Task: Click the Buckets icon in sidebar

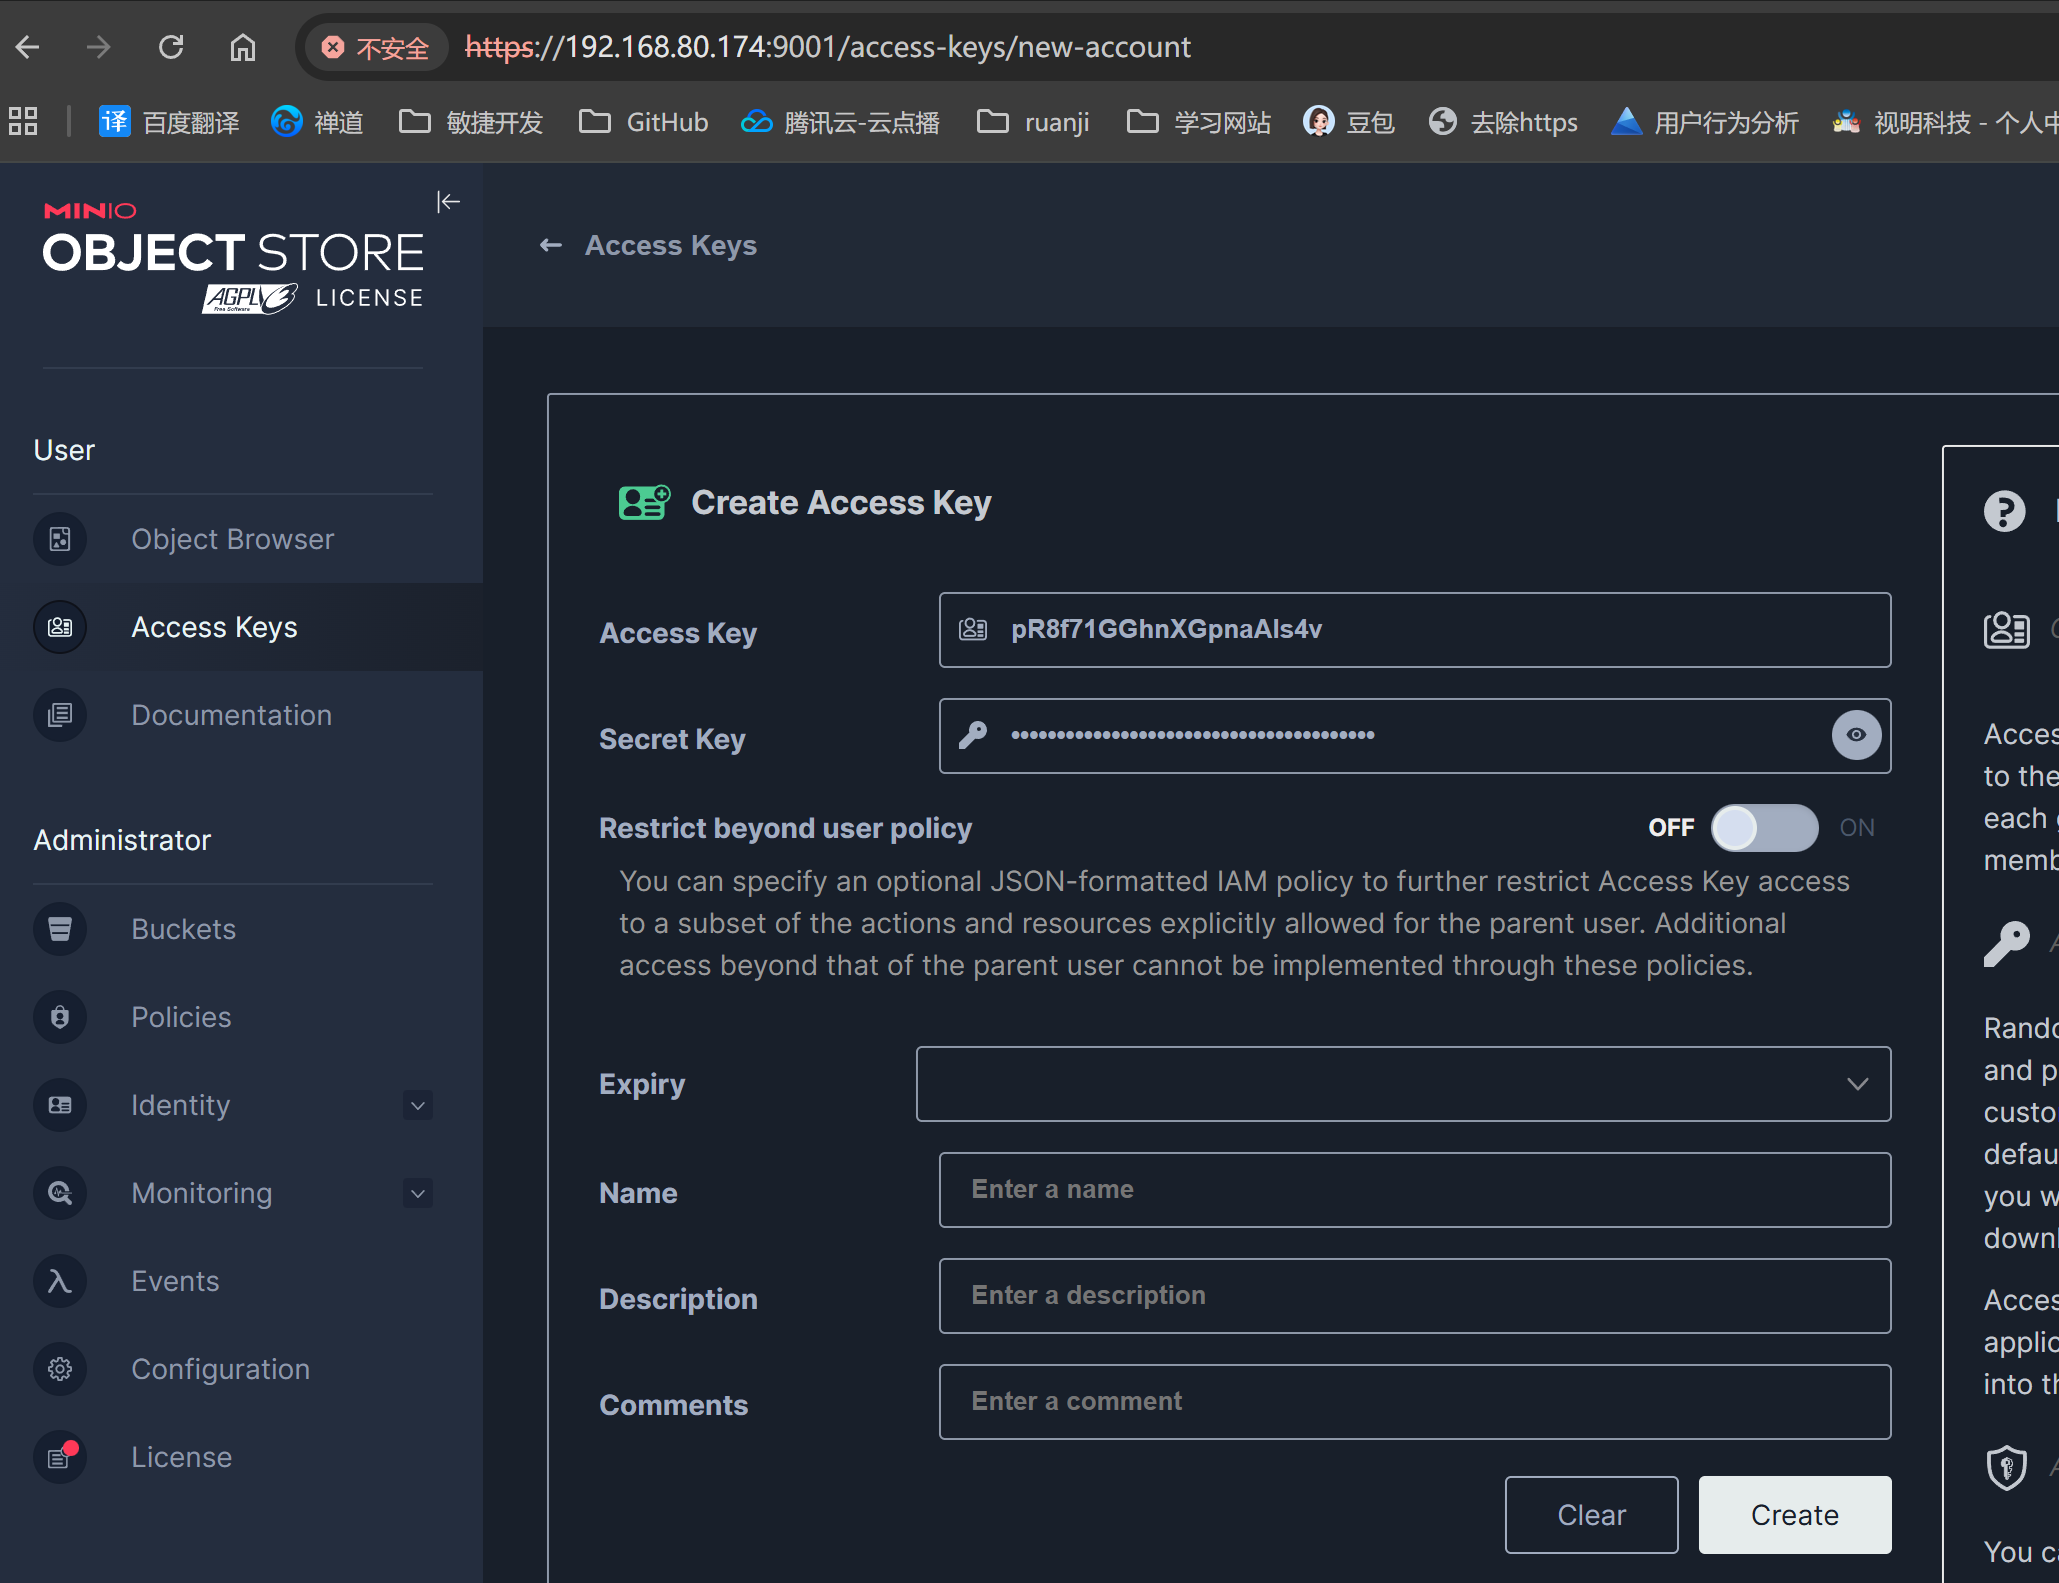Action: pos(60,930)
